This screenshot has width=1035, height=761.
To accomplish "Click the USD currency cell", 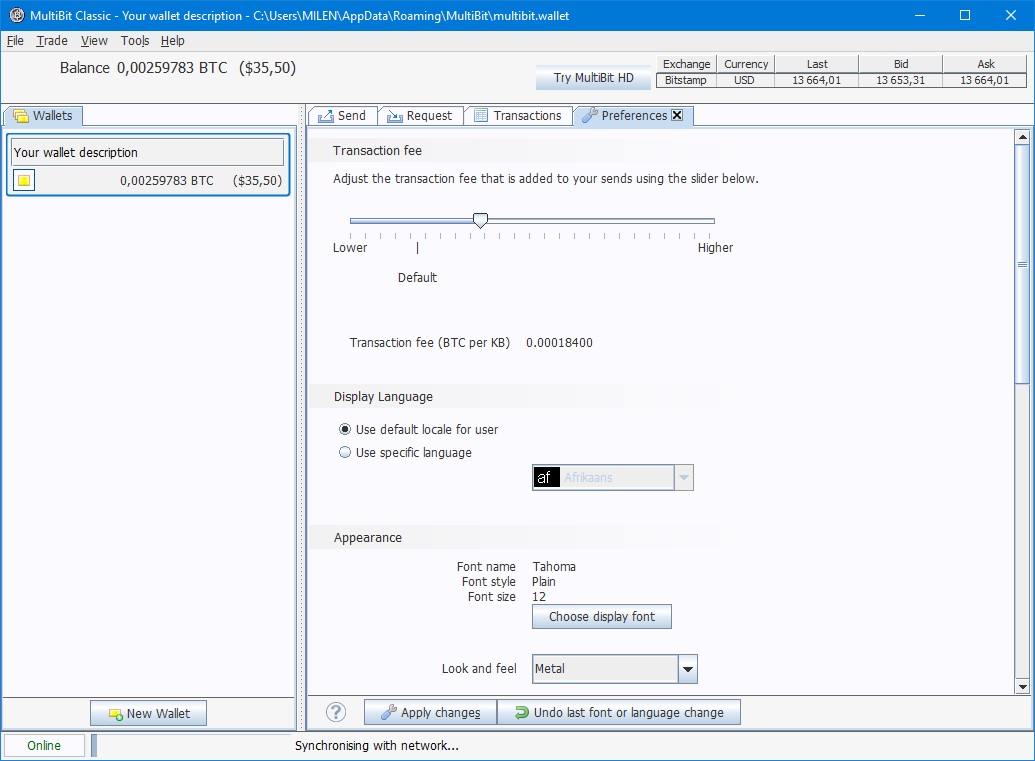I will point(745,80).
